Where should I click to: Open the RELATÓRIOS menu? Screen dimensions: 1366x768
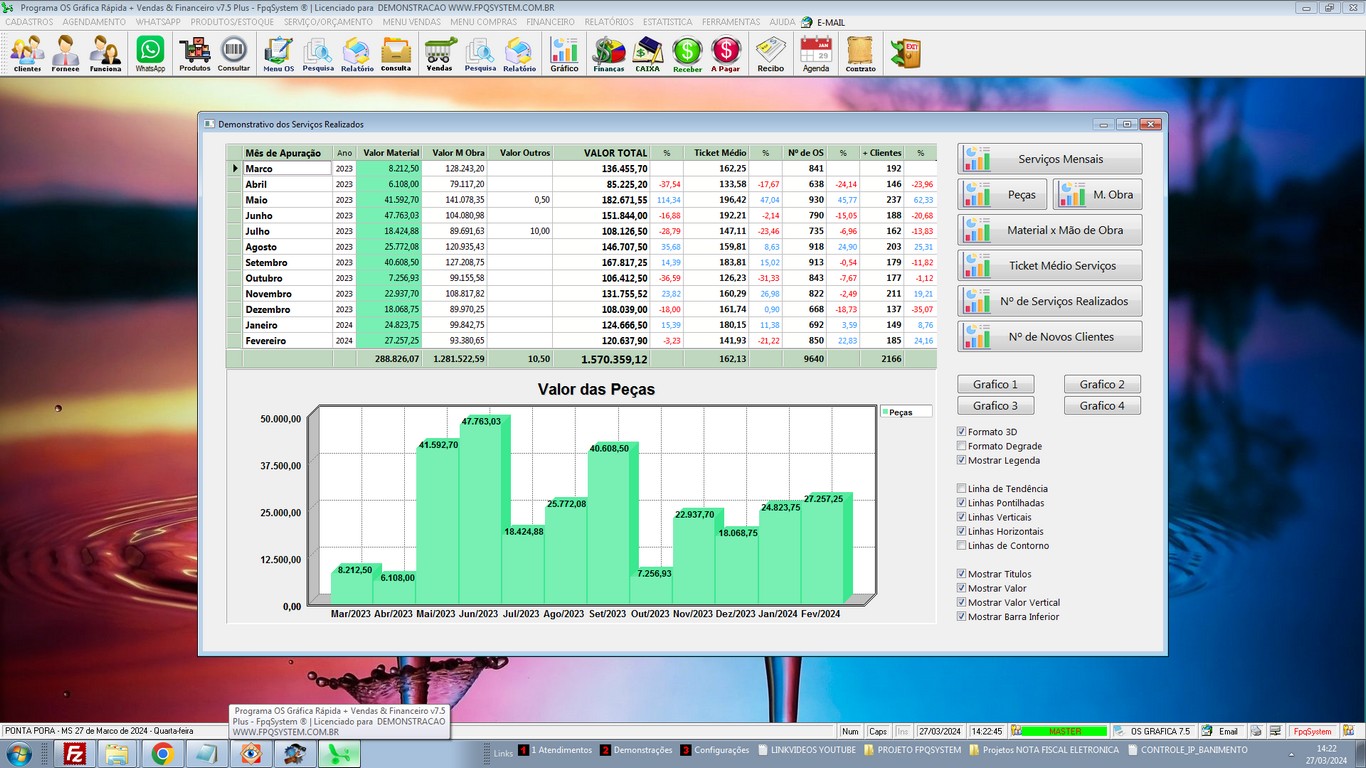coord(609,22)
